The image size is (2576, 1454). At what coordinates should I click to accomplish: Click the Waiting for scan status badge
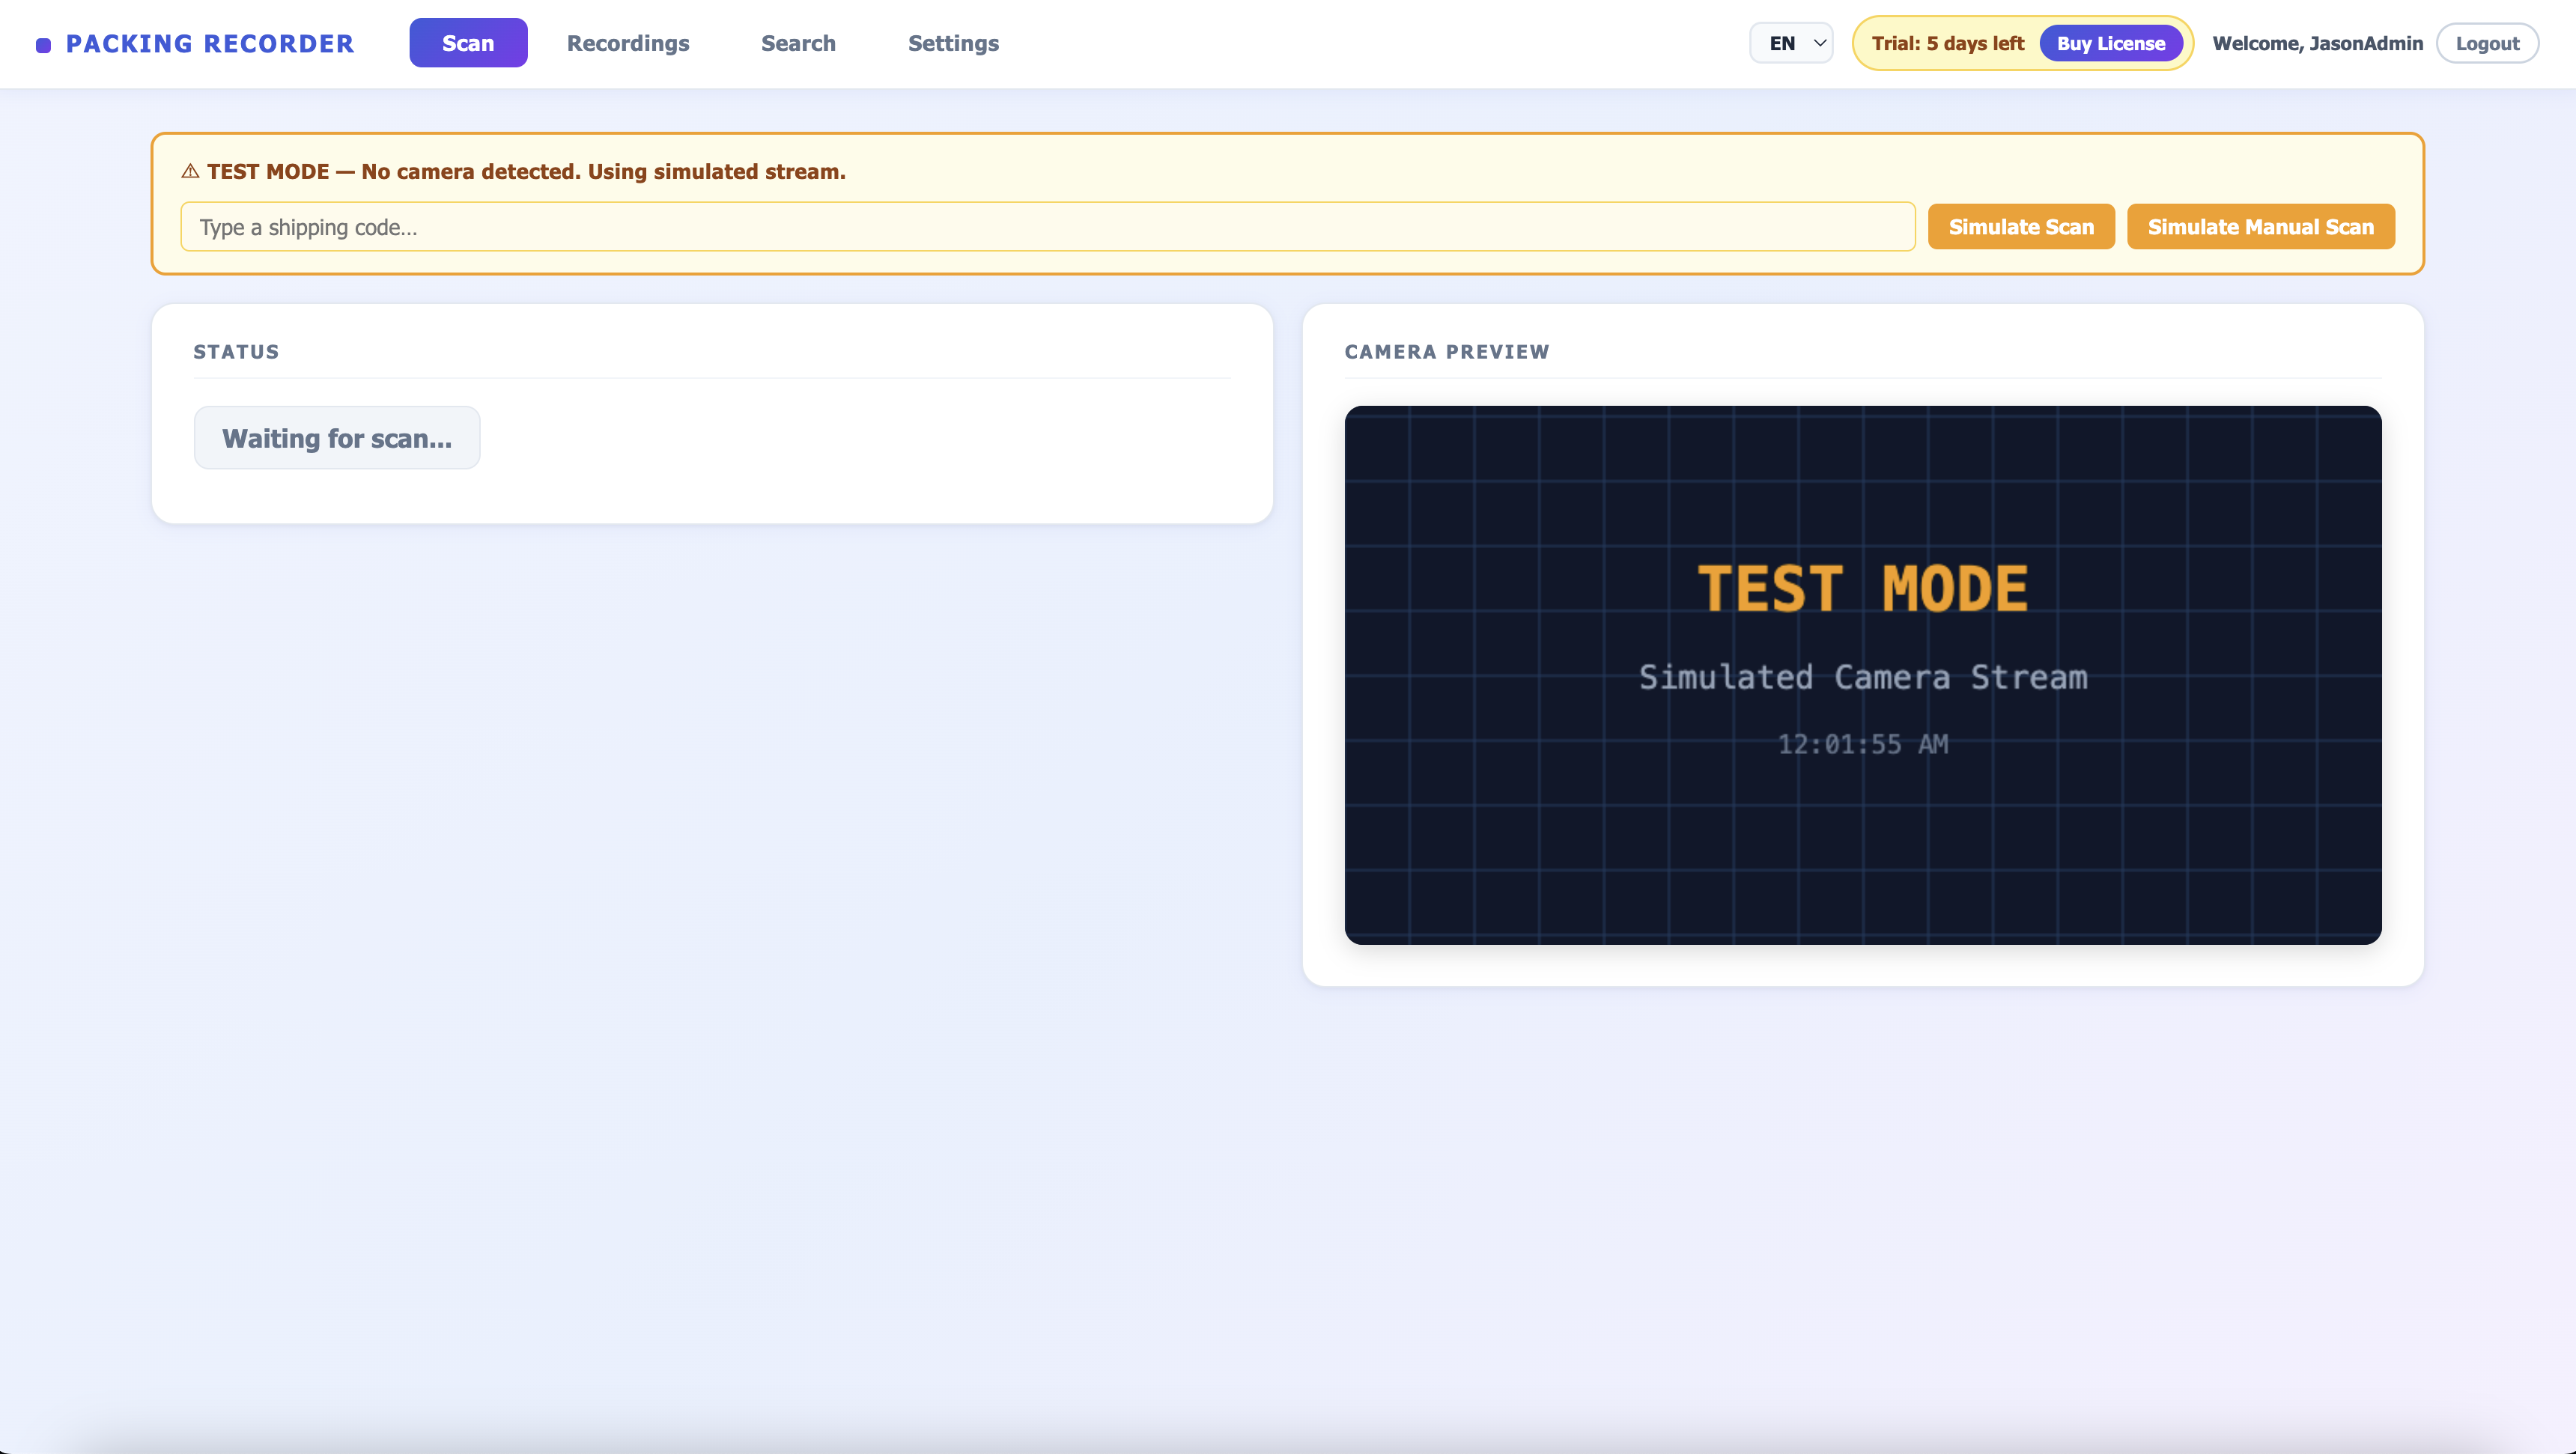tap(337, 438)
